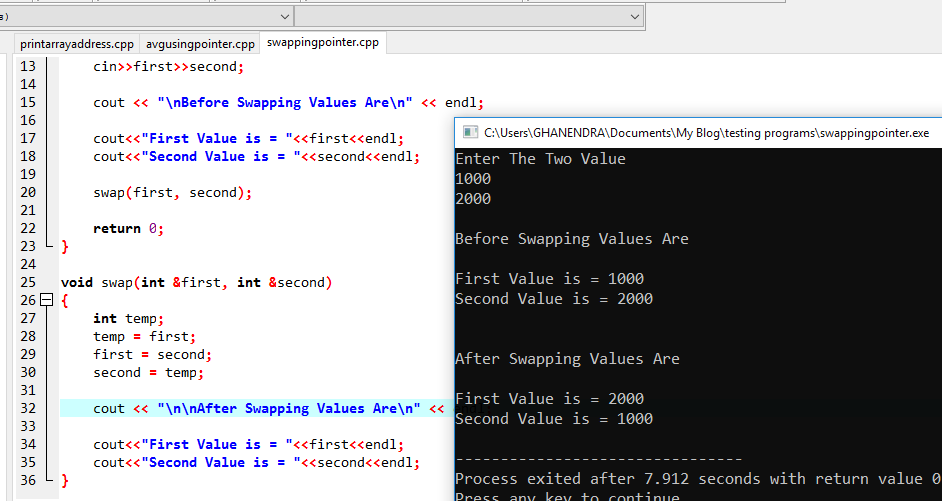Click the 'swap(first, second);' call on line 20
This screenshot has height=501, width=942.
172,192
